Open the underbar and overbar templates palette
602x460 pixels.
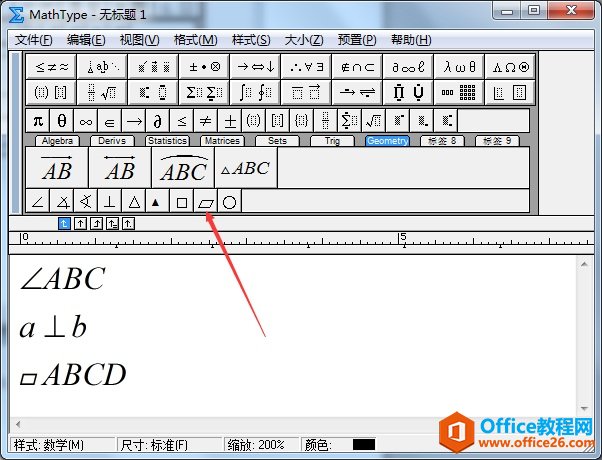306,92
